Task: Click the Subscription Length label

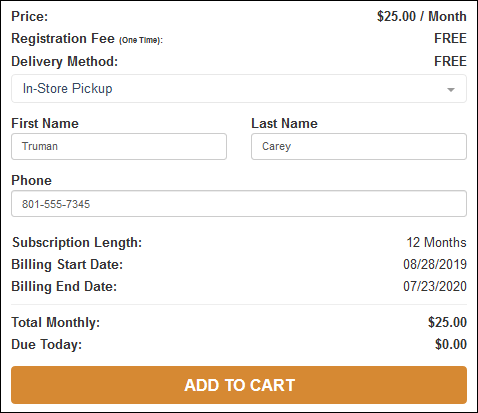Action: (77, 242)
